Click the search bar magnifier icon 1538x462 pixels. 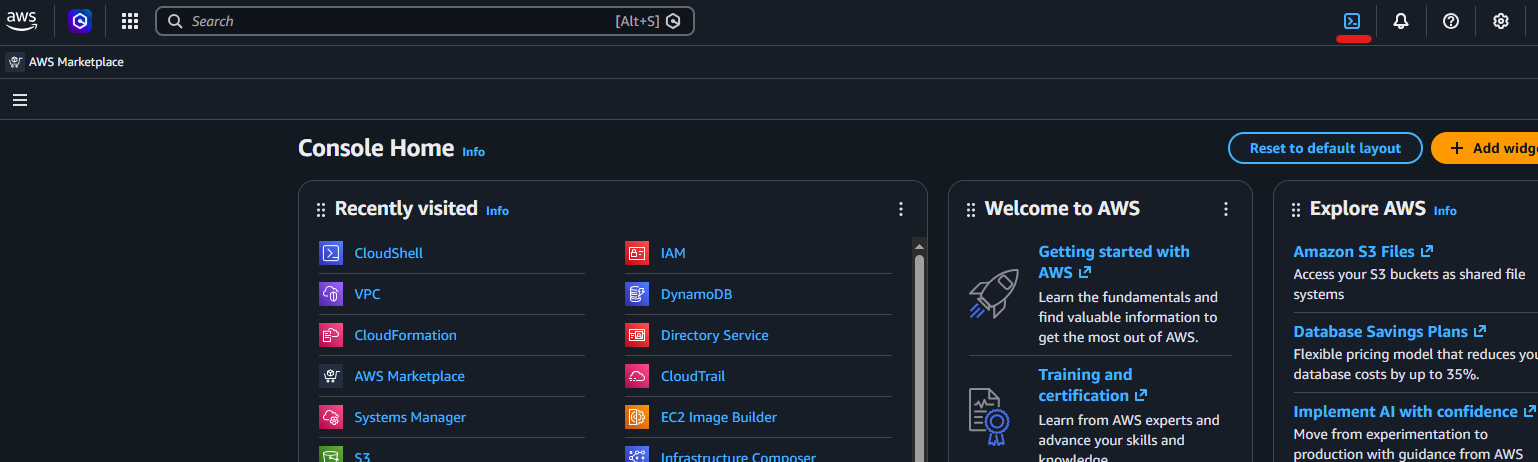point(175,21)
